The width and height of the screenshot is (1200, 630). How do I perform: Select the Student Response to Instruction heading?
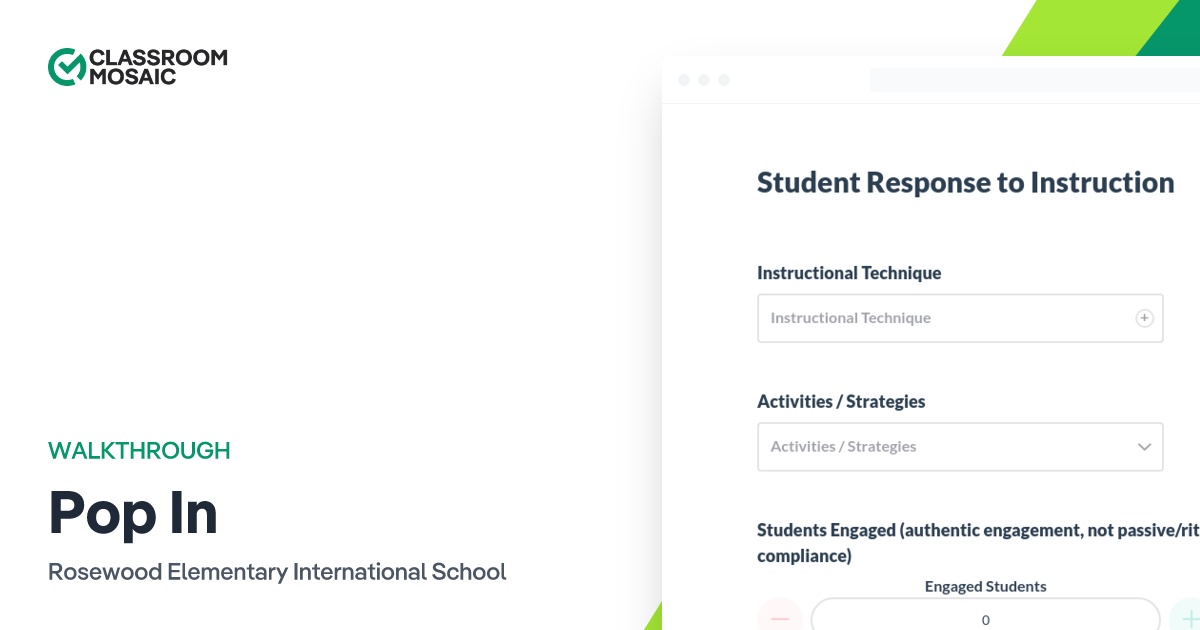(966, 183)
